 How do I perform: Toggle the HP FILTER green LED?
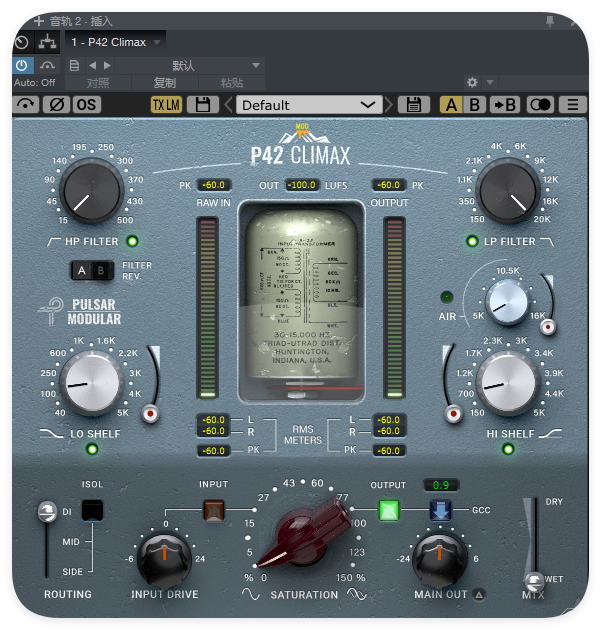pos(132,241)
